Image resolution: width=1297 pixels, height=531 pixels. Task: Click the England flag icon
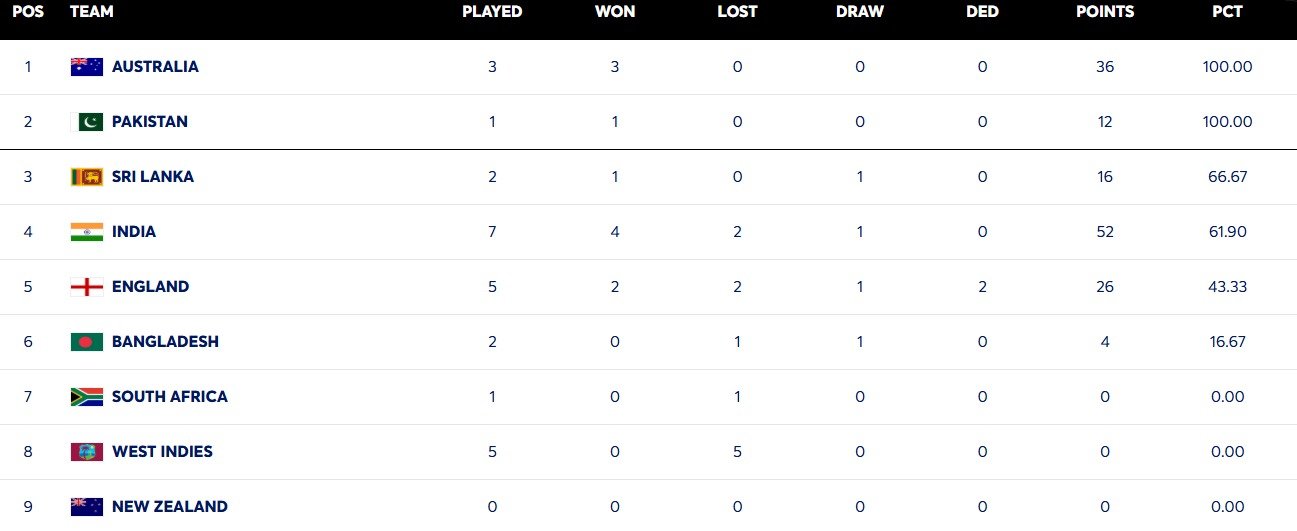click(x=87, y=287)
